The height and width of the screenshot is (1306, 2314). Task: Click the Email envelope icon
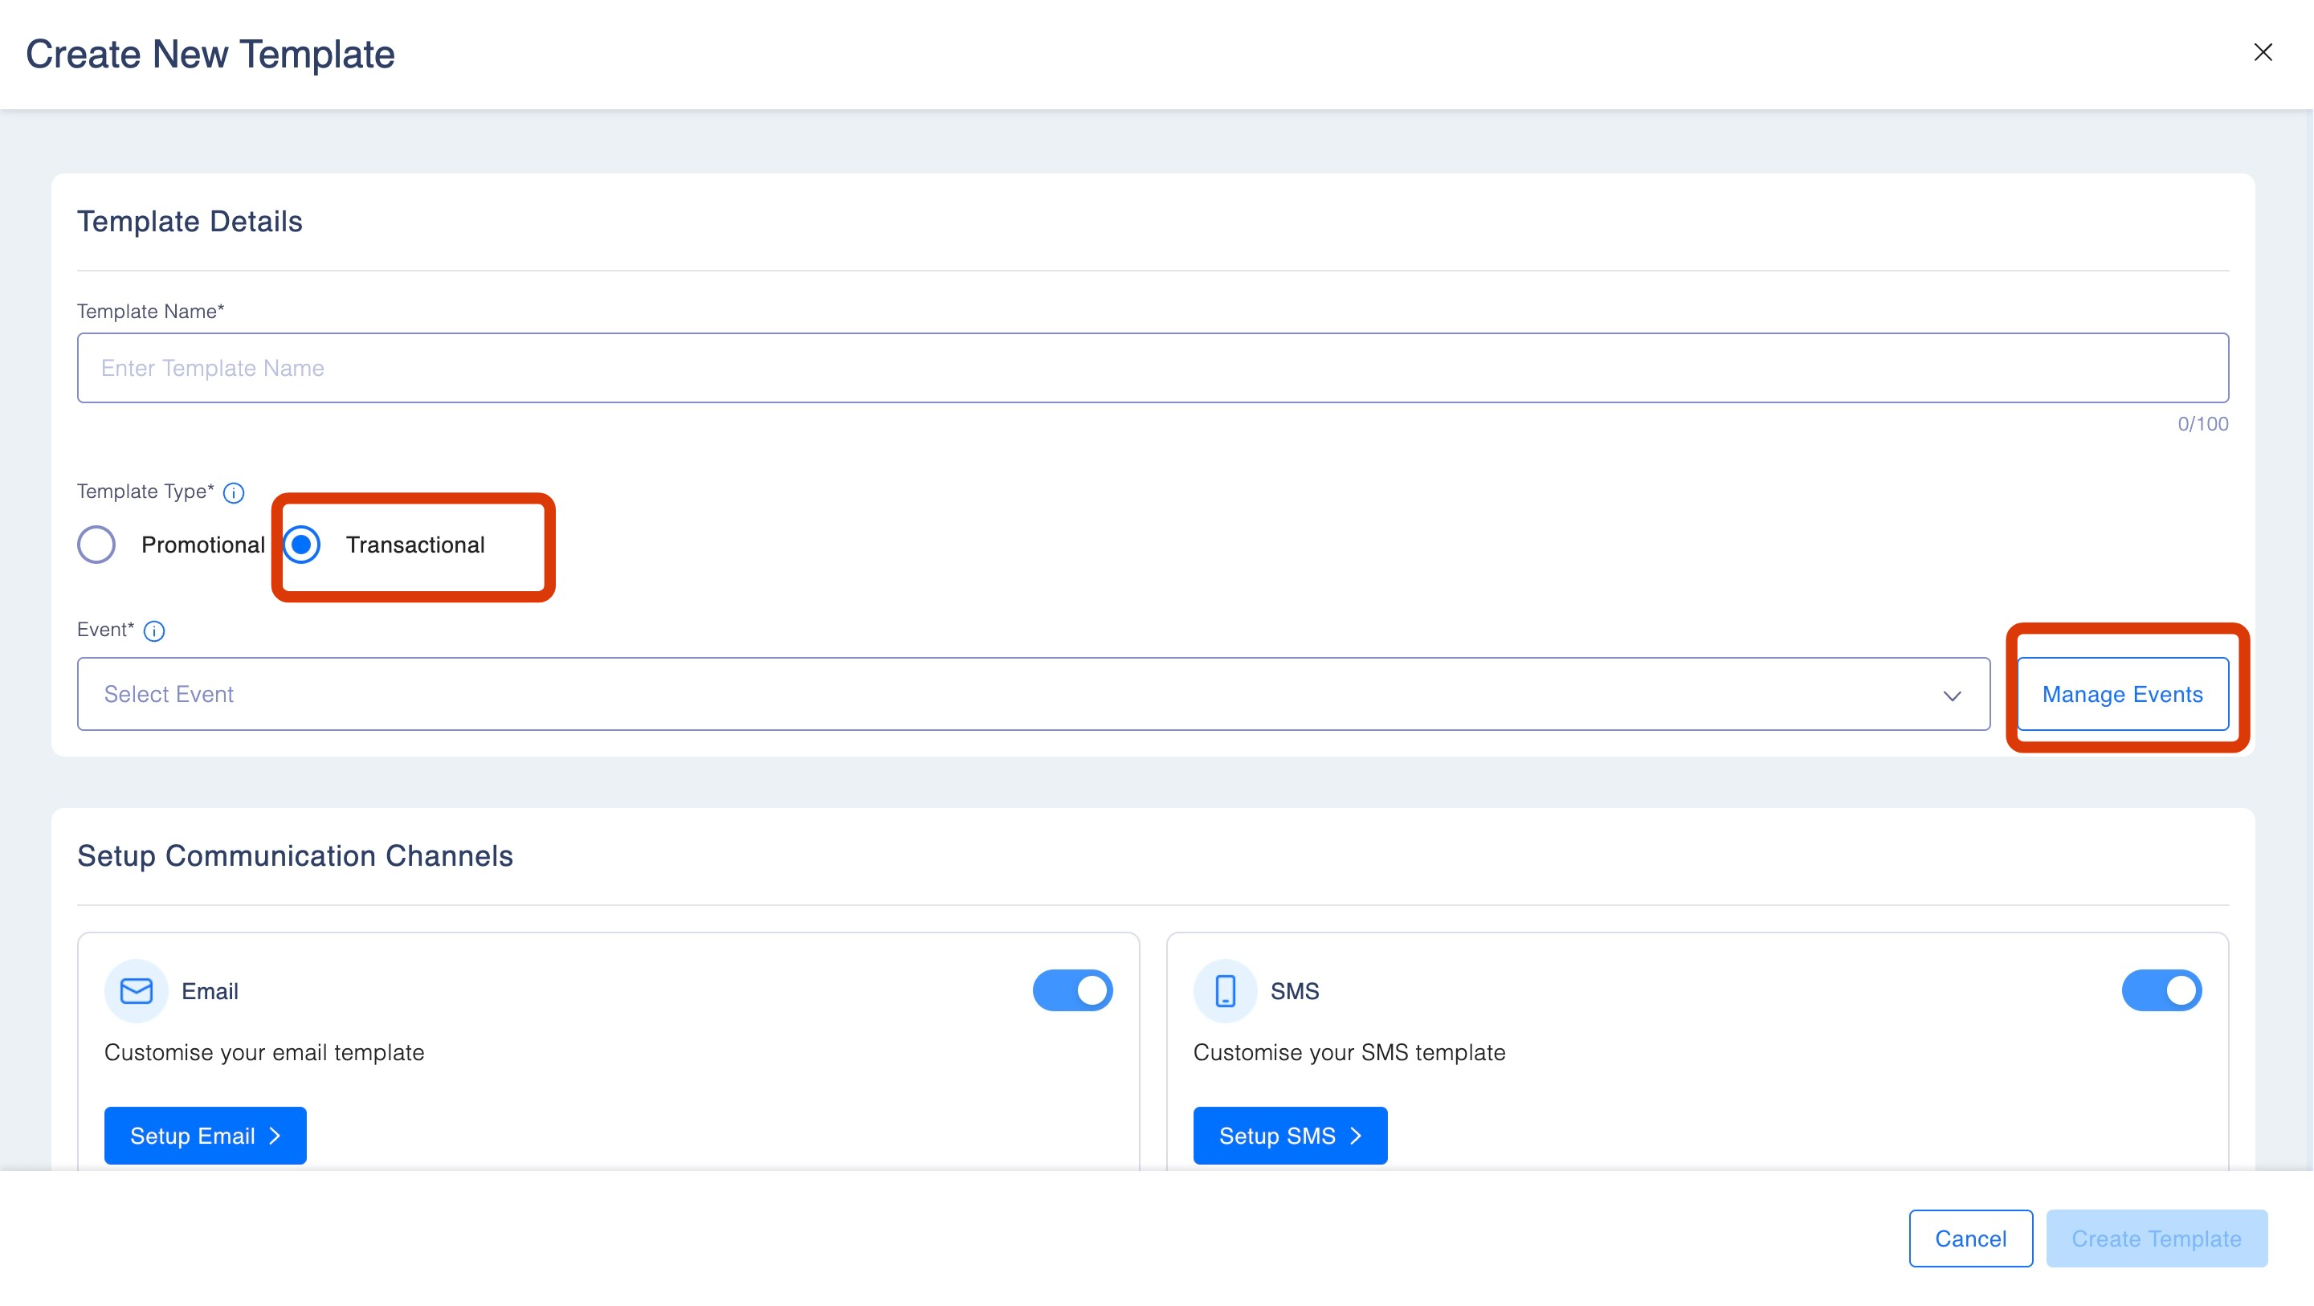[136, 991]
